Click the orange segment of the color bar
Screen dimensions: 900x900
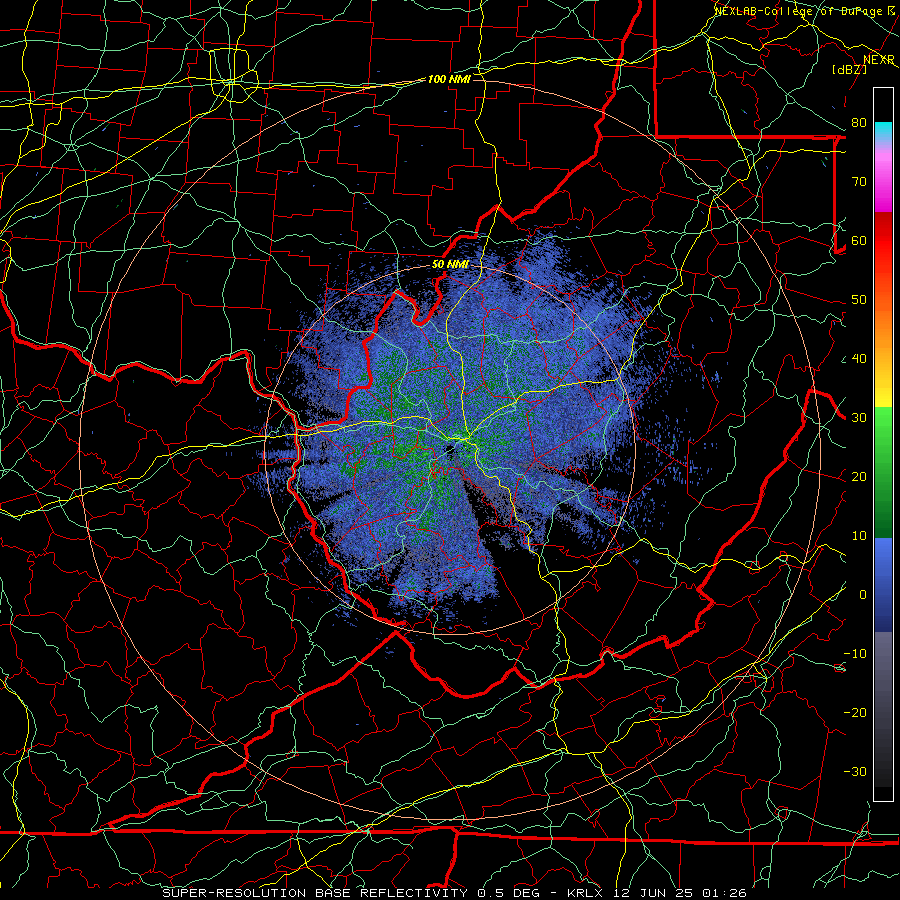[x=883, y=327]
